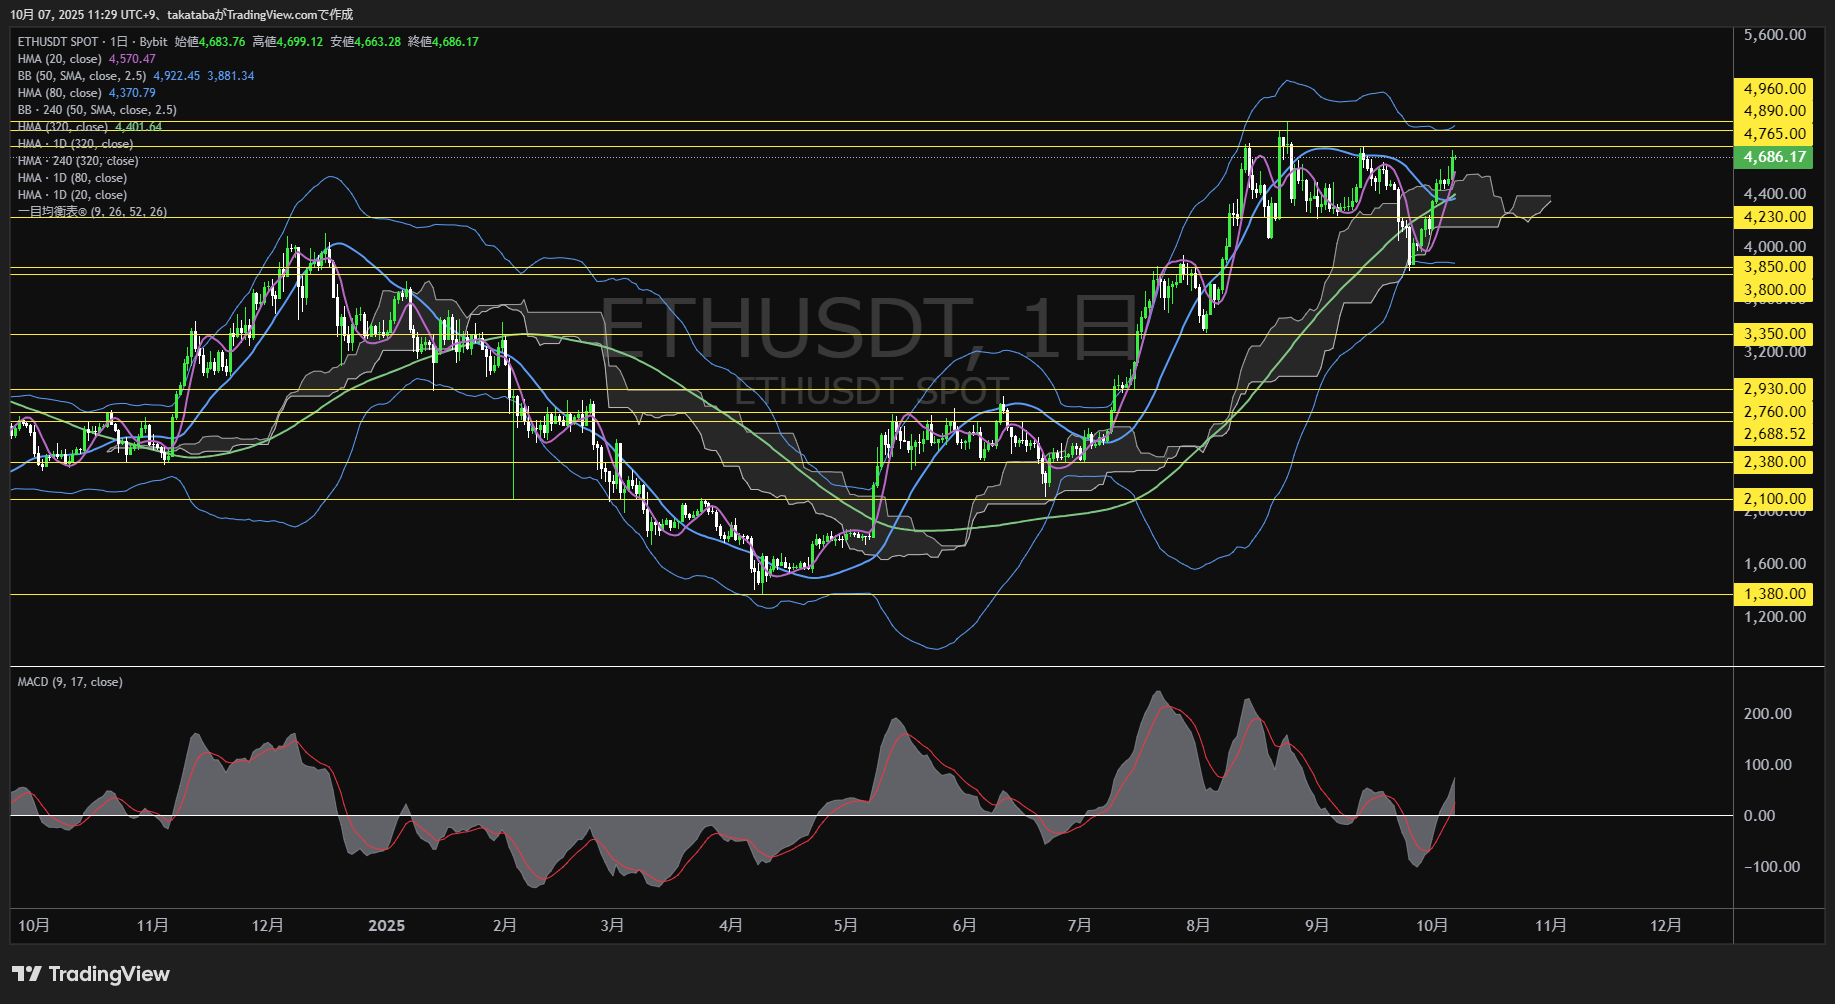
Task: Click the HMA · 1D (80, close) legend entry
Action: coord(72,178)
